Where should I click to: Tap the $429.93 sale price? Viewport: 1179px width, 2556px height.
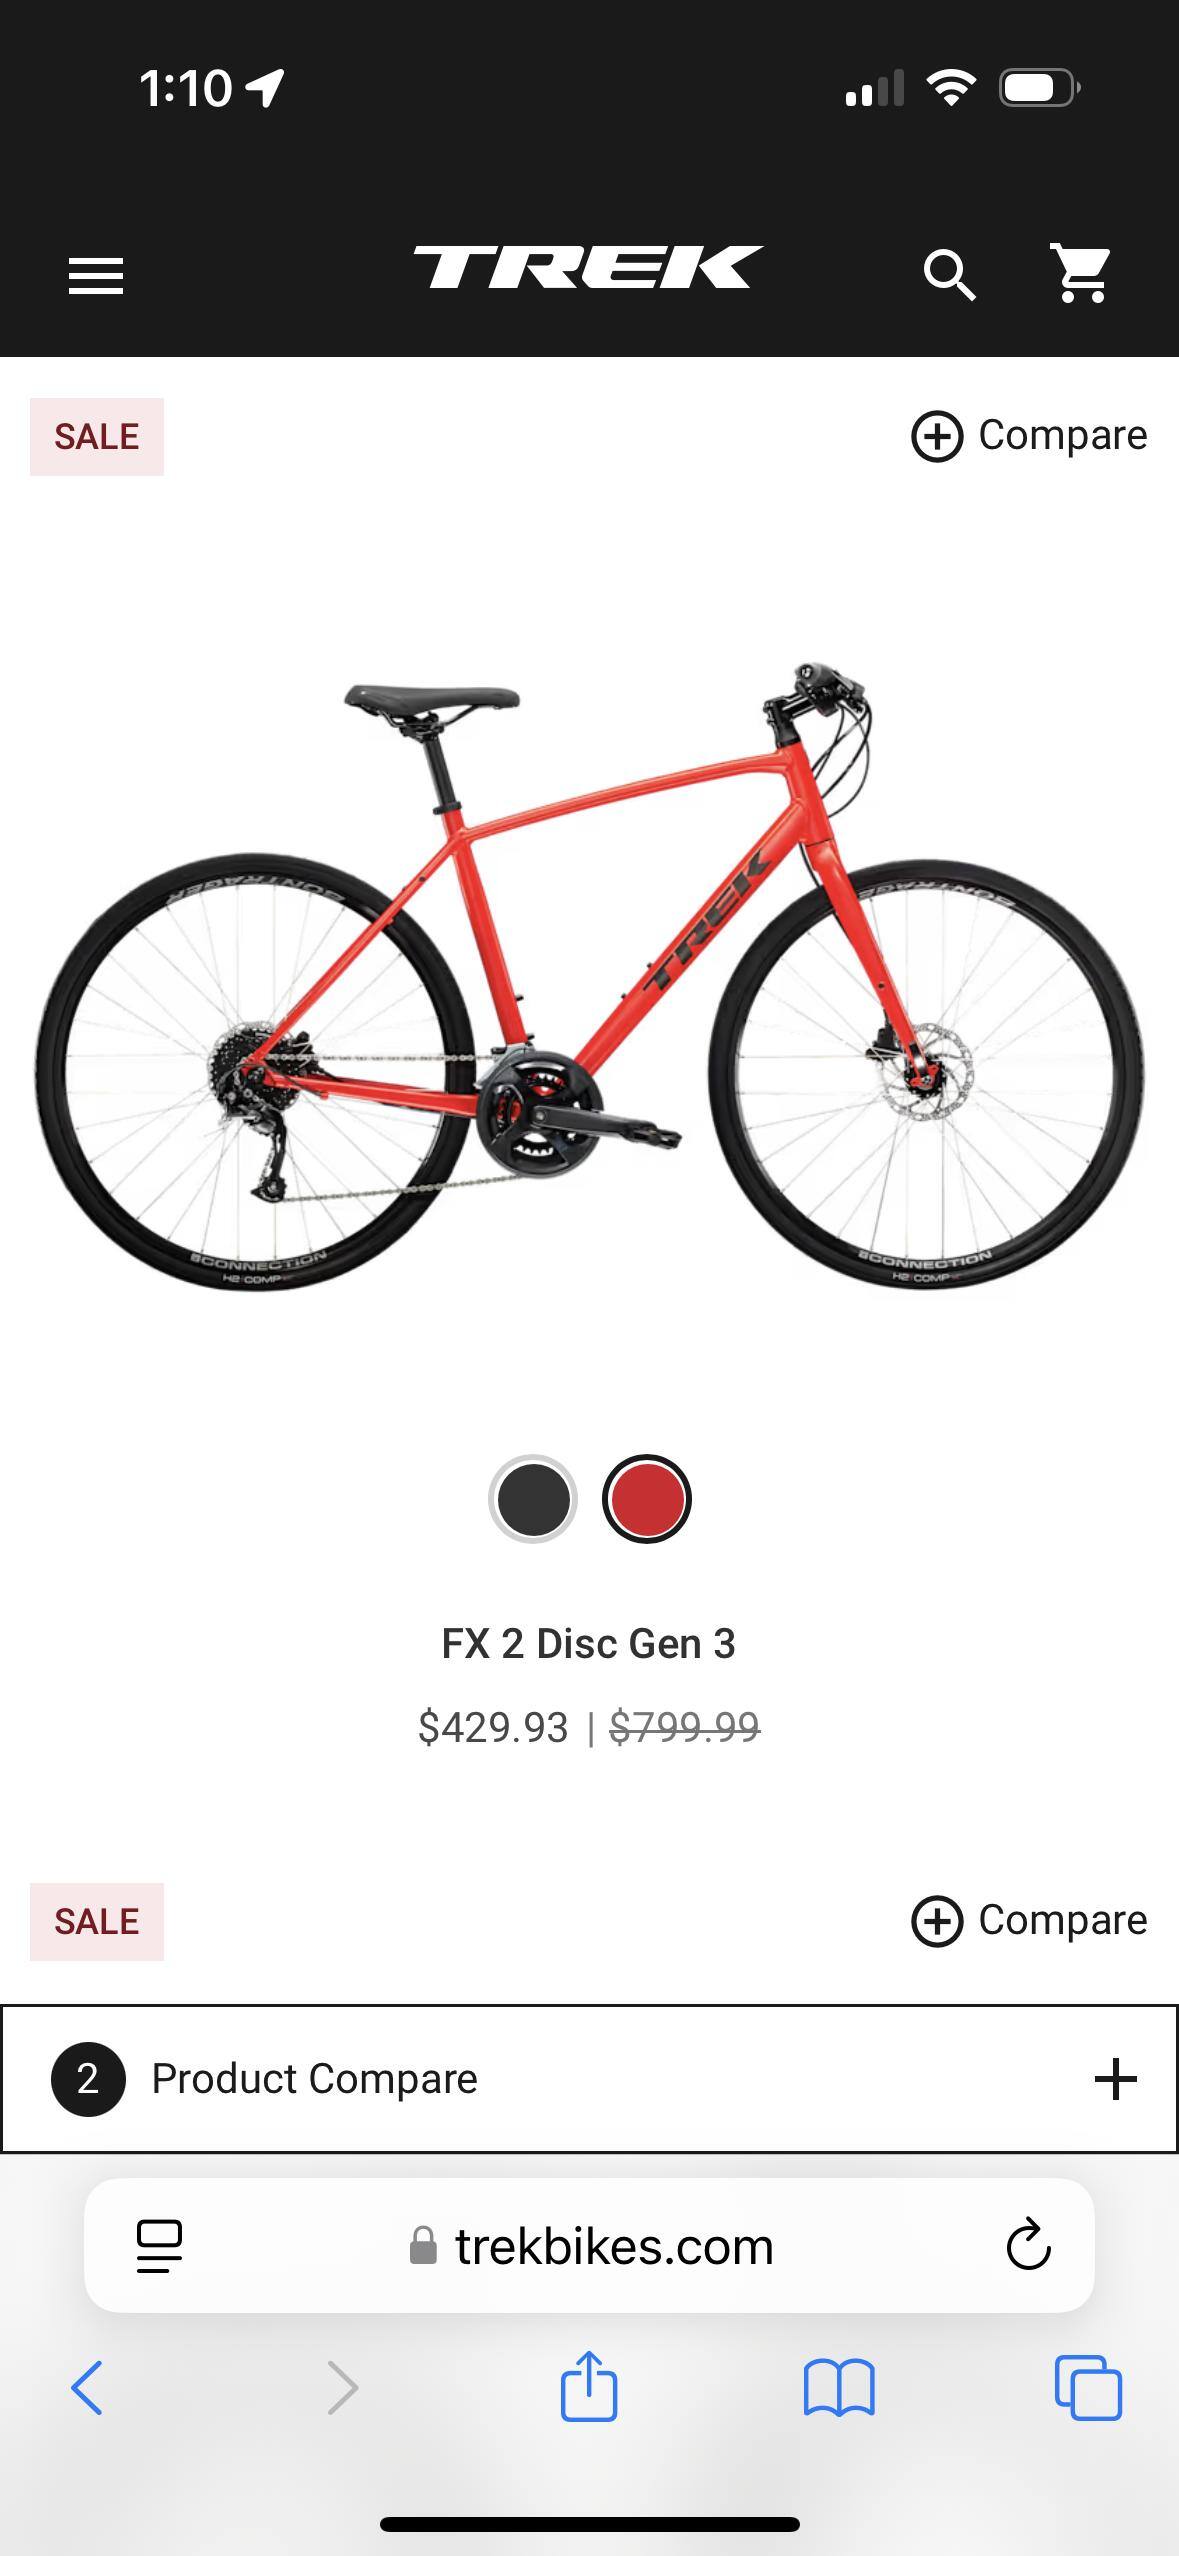(493, 1727)
